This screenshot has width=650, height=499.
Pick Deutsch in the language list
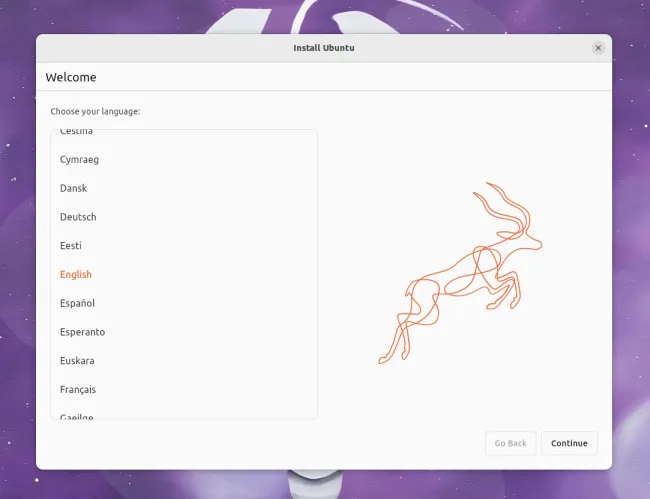[x=184, y=217]
